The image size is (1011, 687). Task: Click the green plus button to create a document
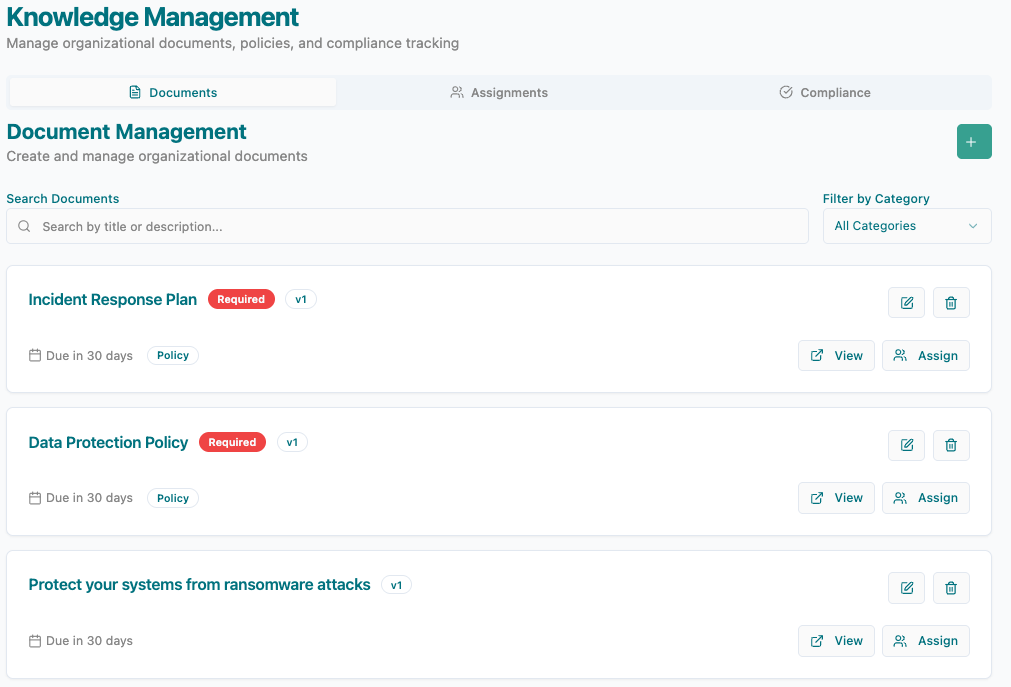click(x=973, y=141)
